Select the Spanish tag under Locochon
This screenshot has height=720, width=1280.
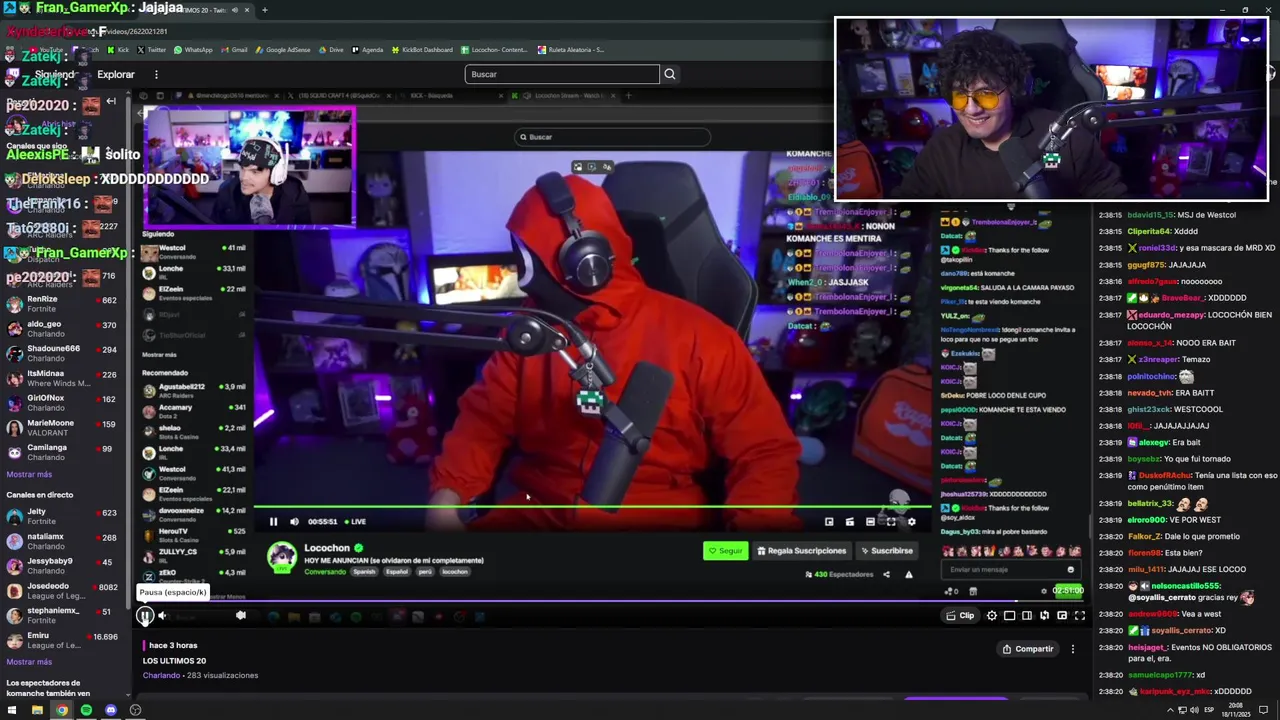(x=364, y=572)
